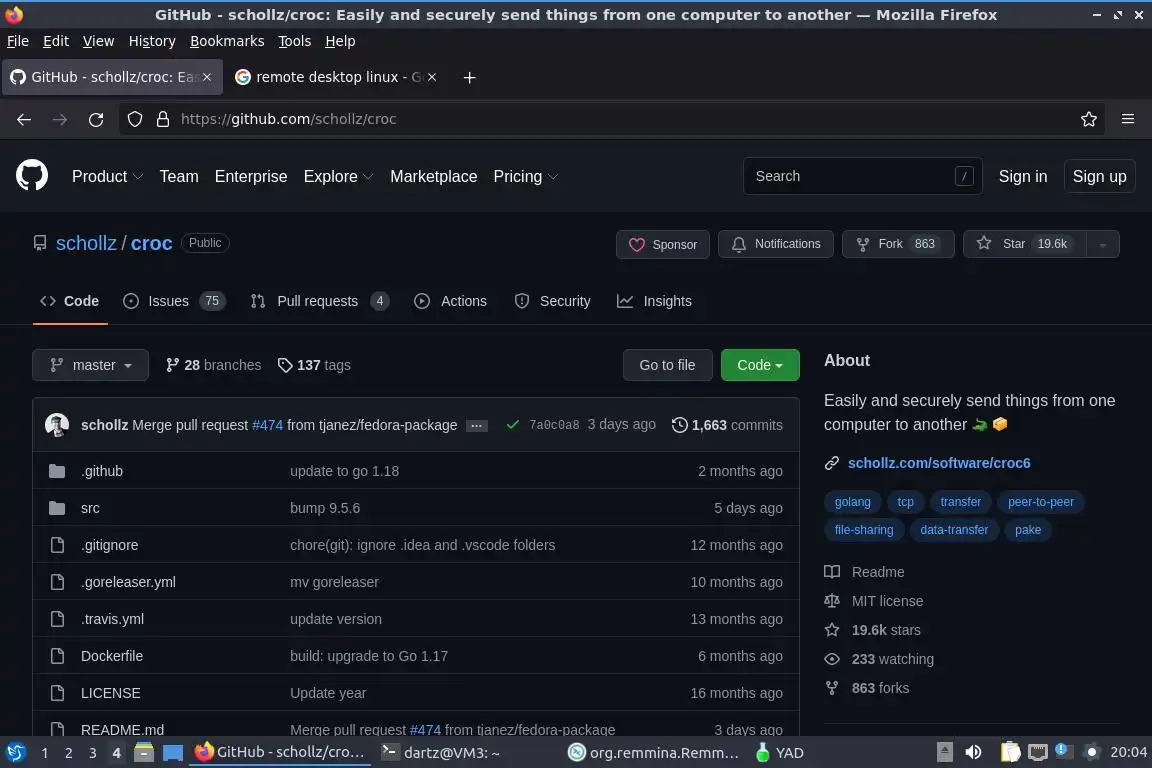1152x768 pixels.
Task: Switch to workspace 2 in taskbar
Action: click(68, 753)
